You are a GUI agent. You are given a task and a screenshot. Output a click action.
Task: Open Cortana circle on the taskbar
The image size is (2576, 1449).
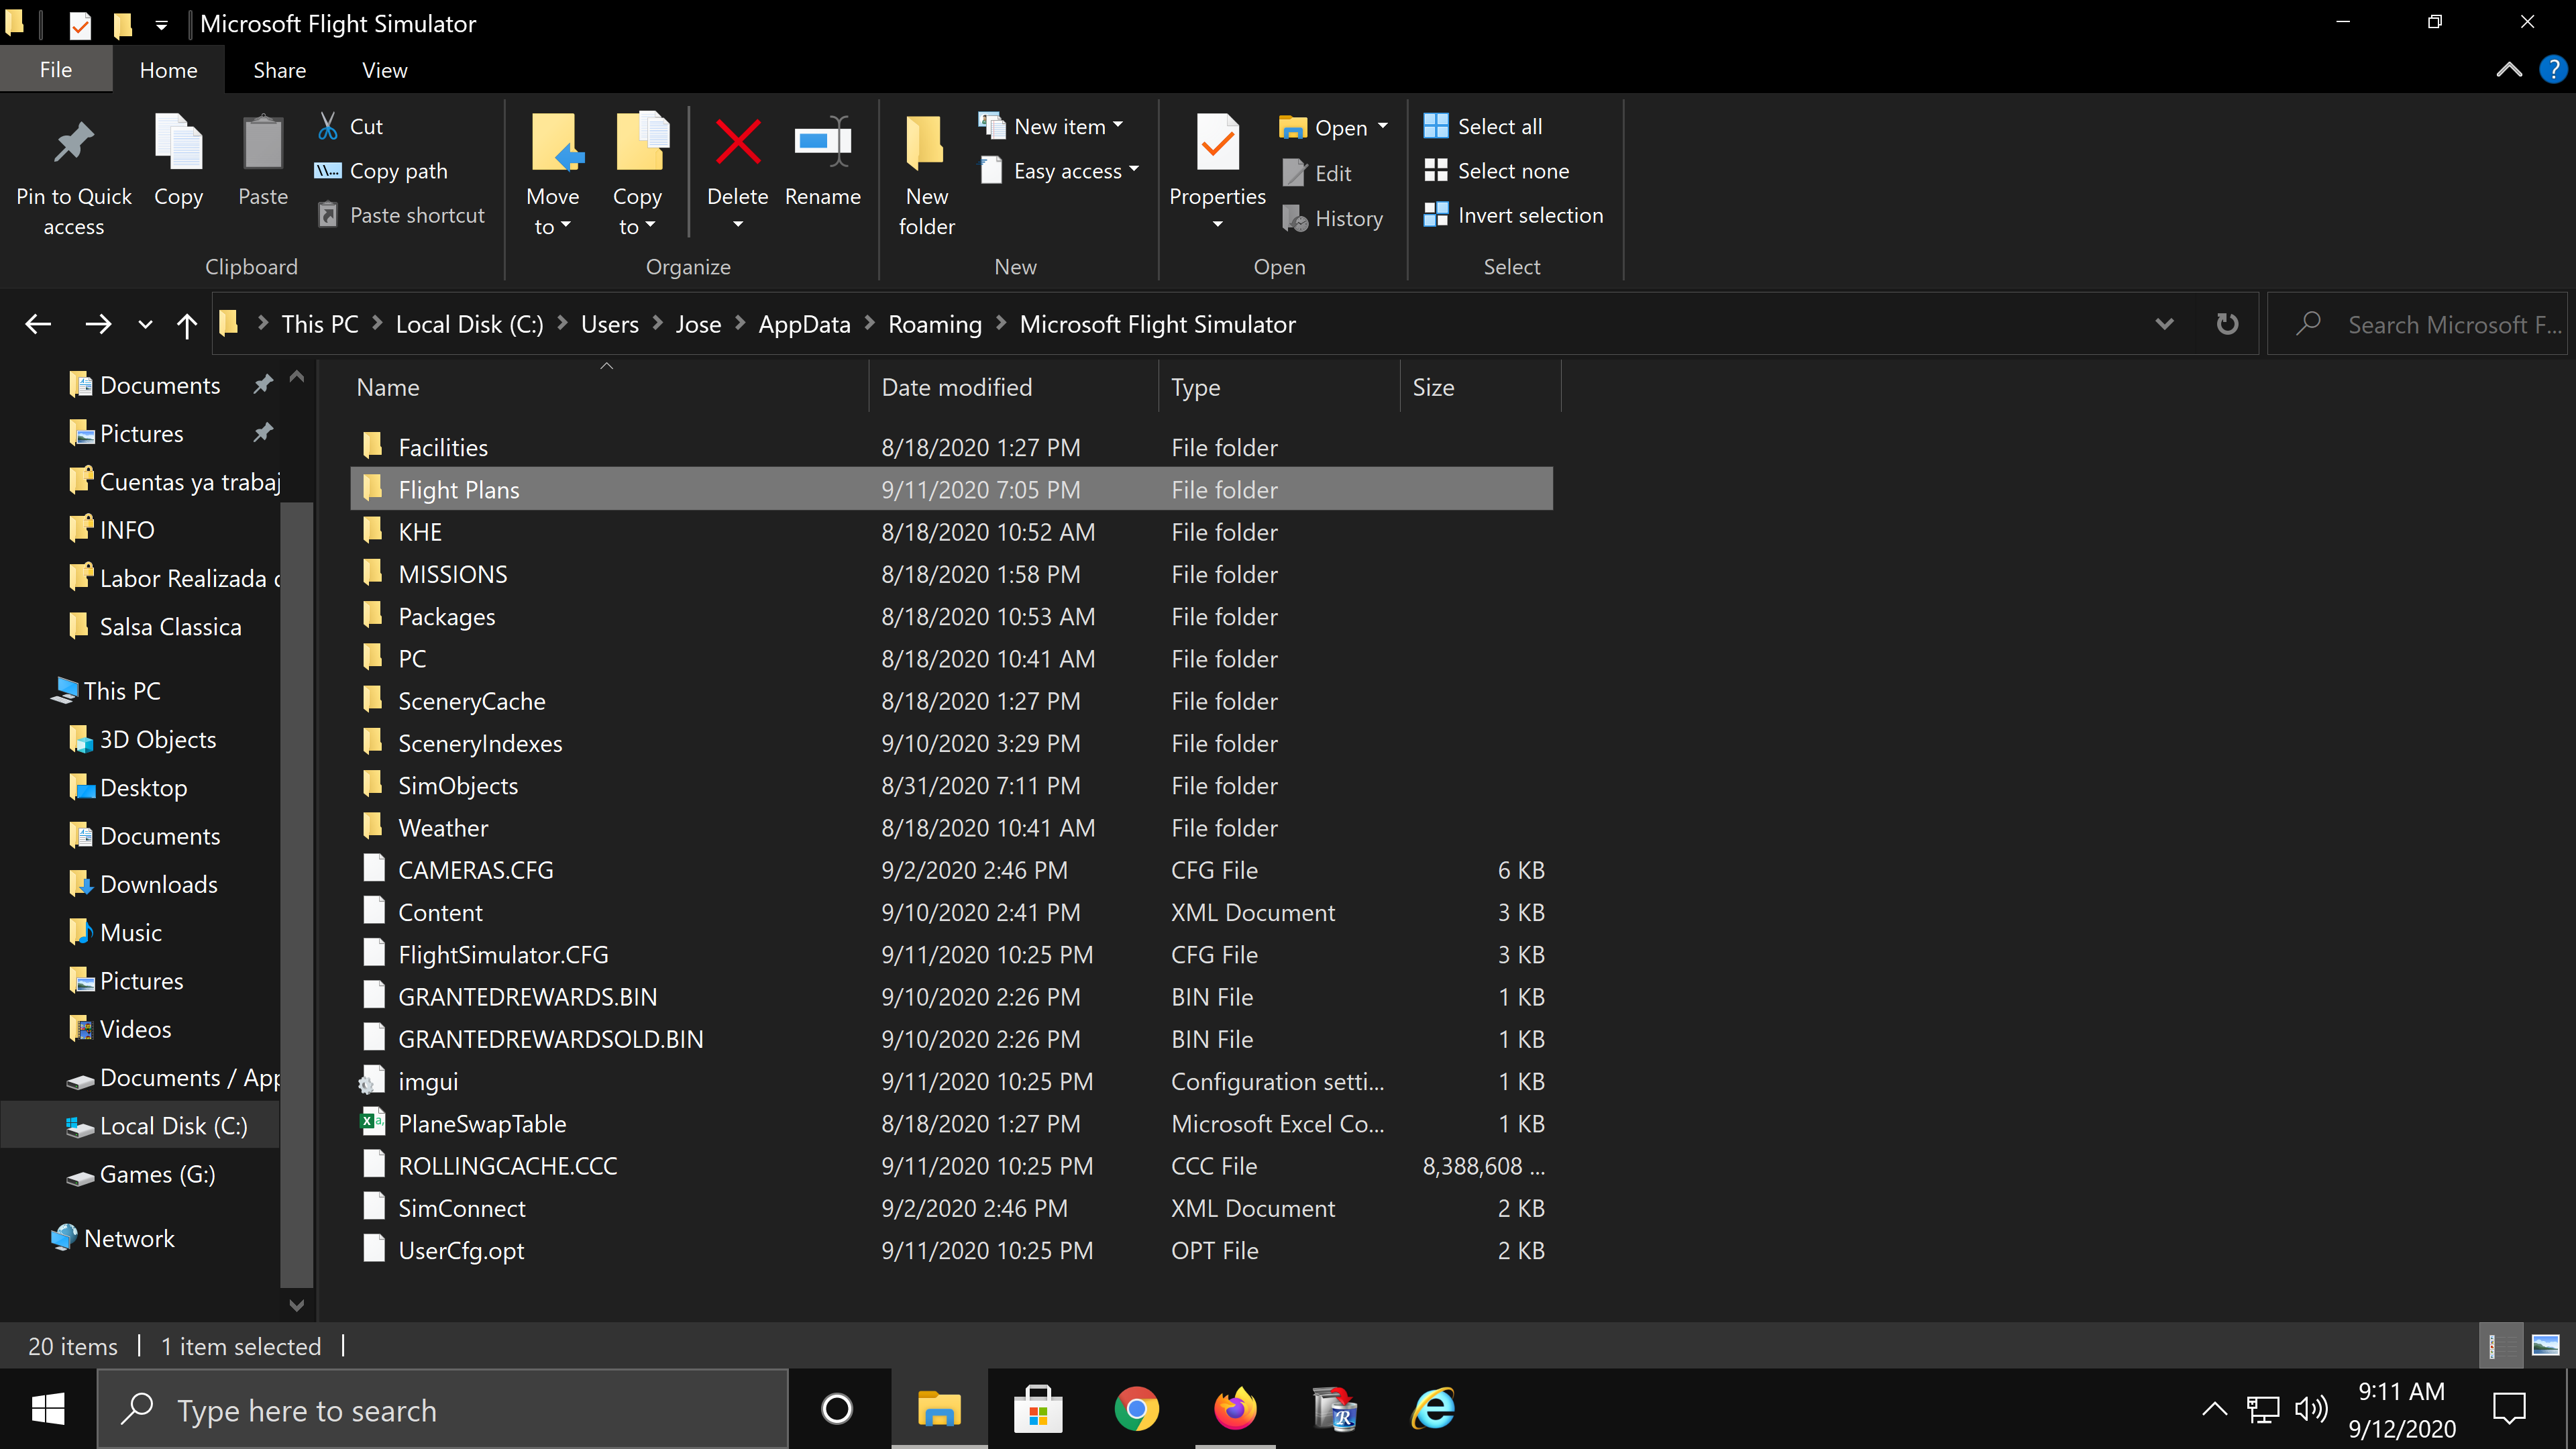click(837, 1410)
